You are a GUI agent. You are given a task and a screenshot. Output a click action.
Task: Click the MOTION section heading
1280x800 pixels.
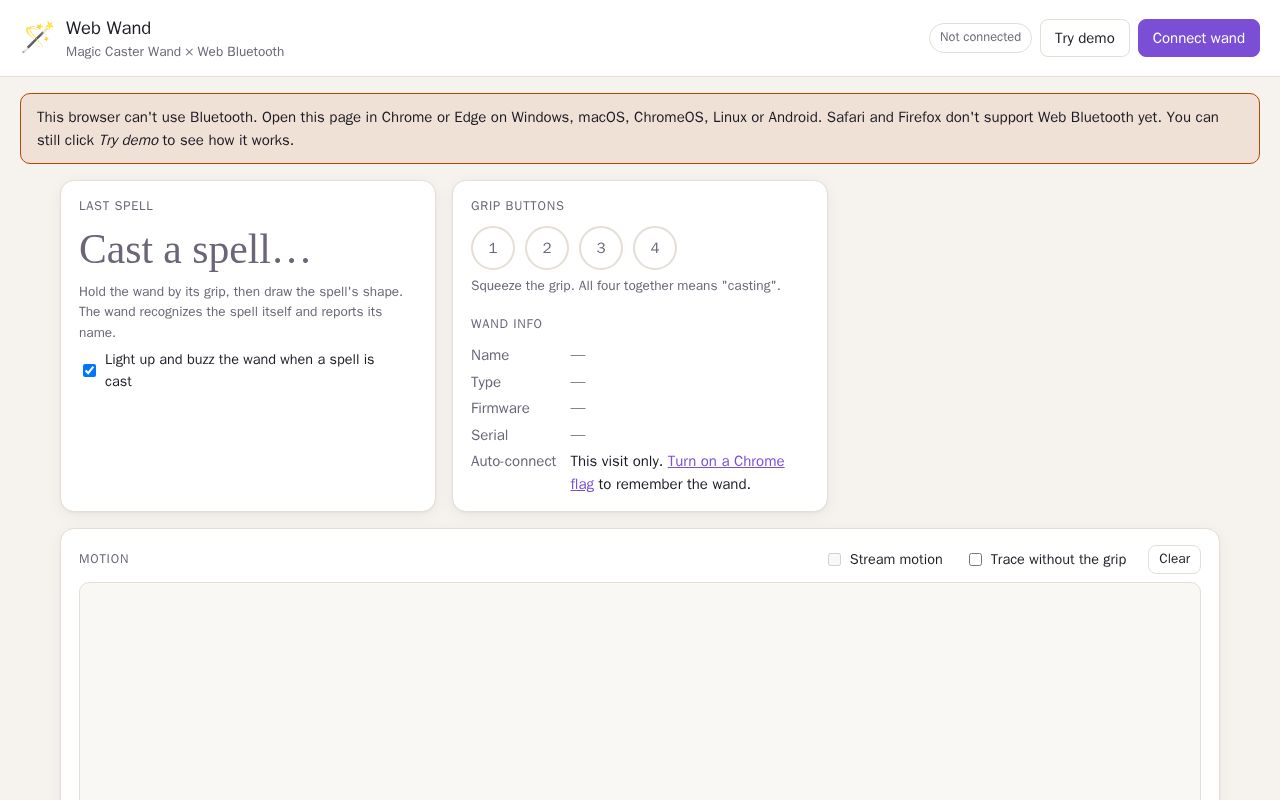pos(104,559)
